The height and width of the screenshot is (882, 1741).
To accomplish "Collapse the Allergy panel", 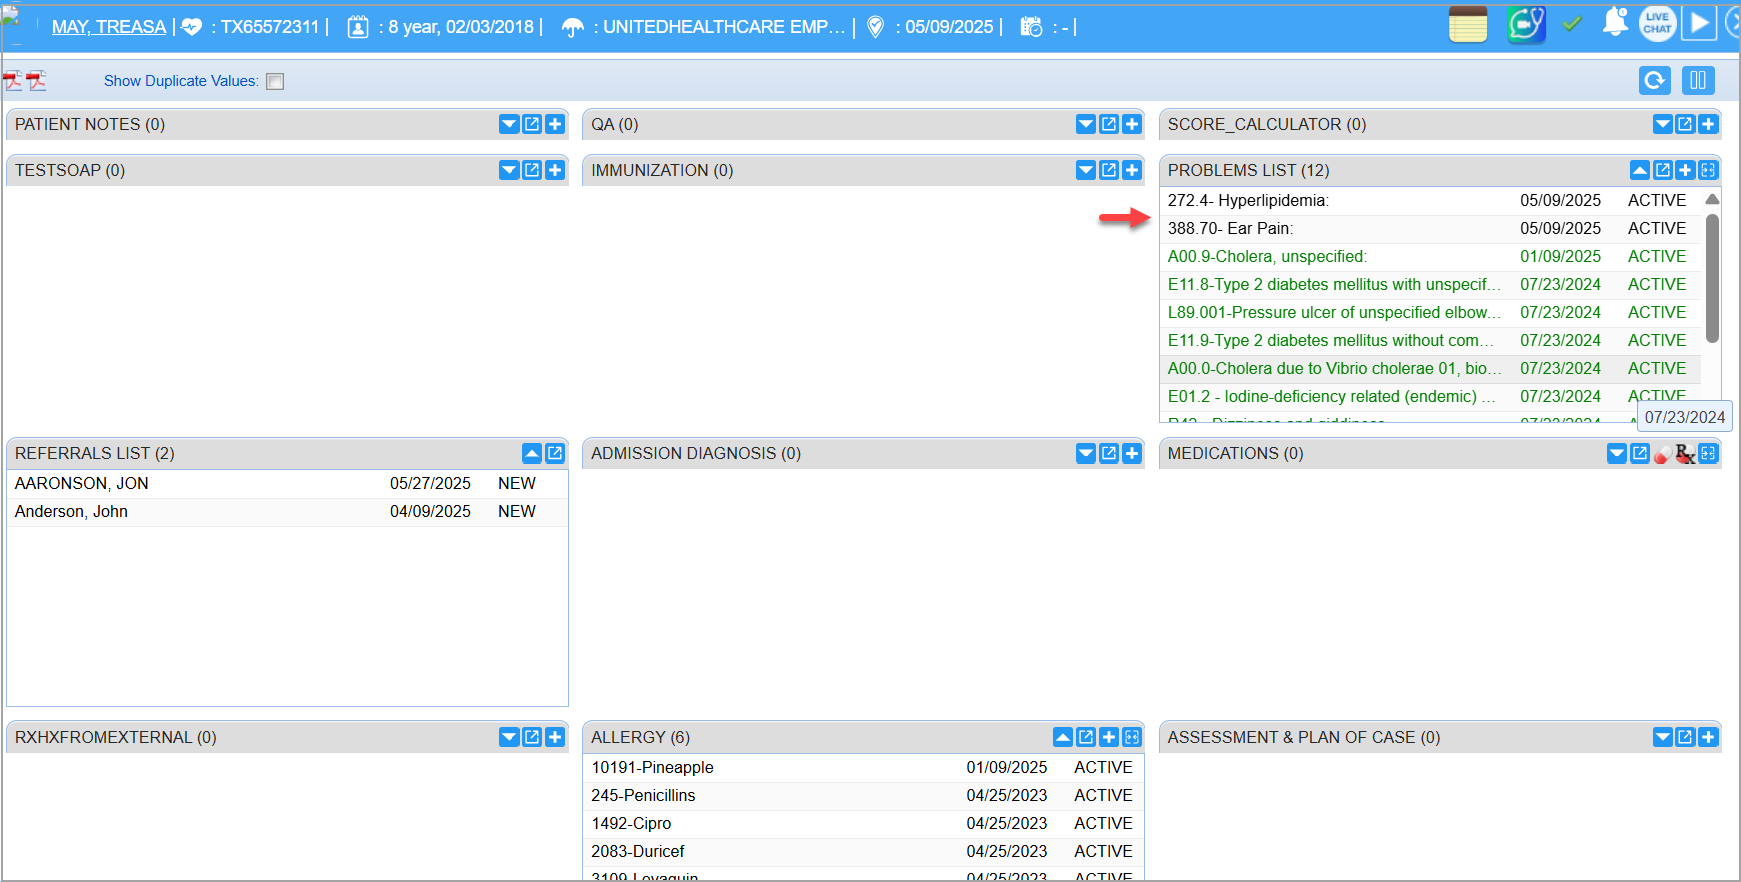I will tap(1063, 737).
